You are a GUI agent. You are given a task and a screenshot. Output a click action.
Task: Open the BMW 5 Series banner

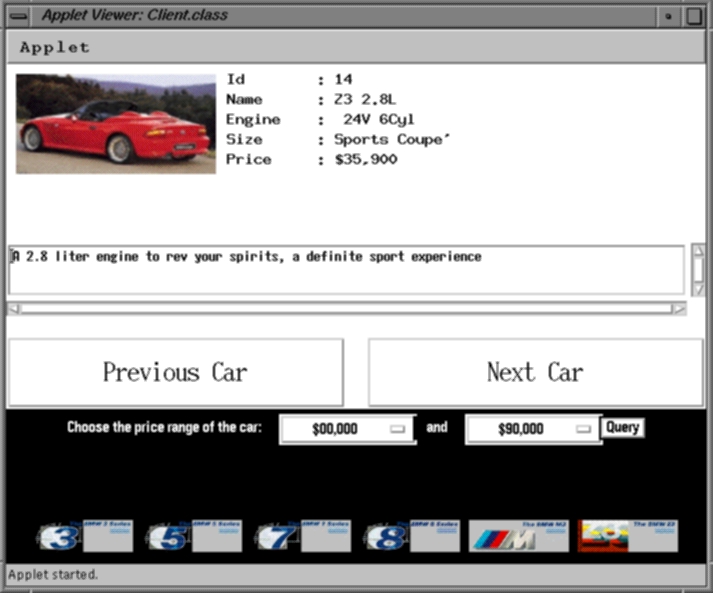[195, 536]
